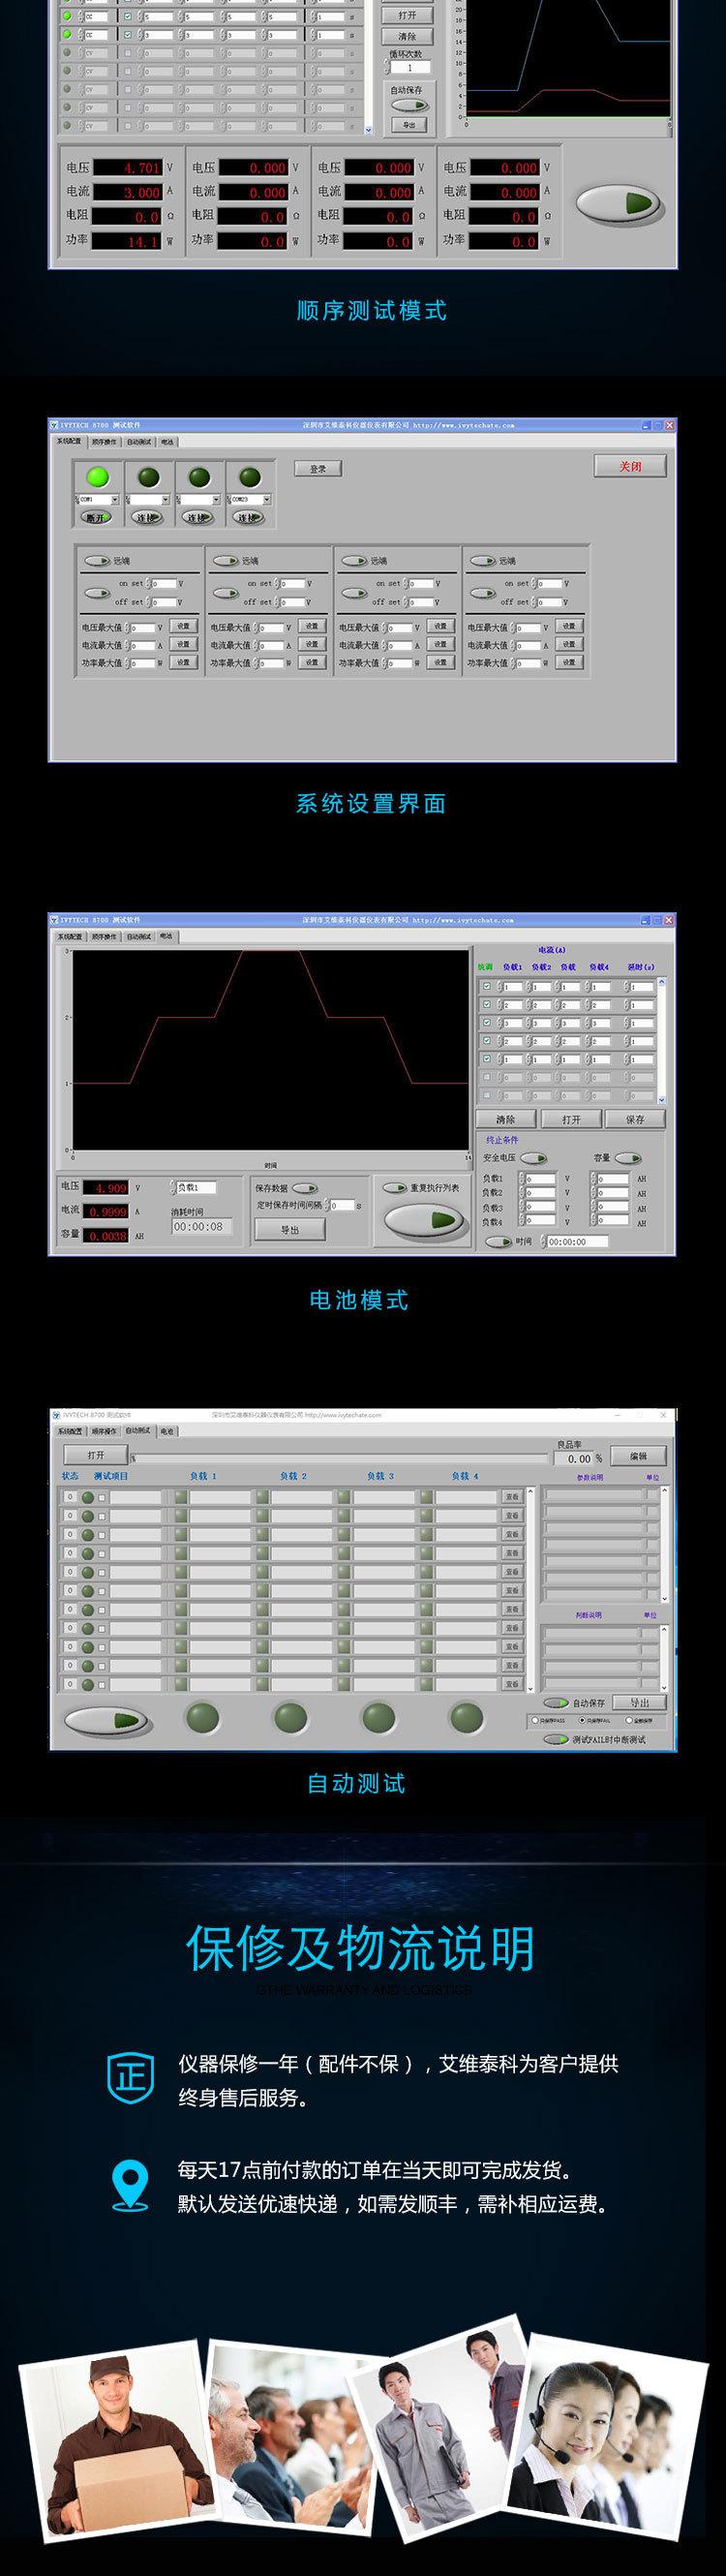Toggle the first 远端 switch in system settings
The height and width of the screenshot is (2576, 726).
(x=97, y=561)
